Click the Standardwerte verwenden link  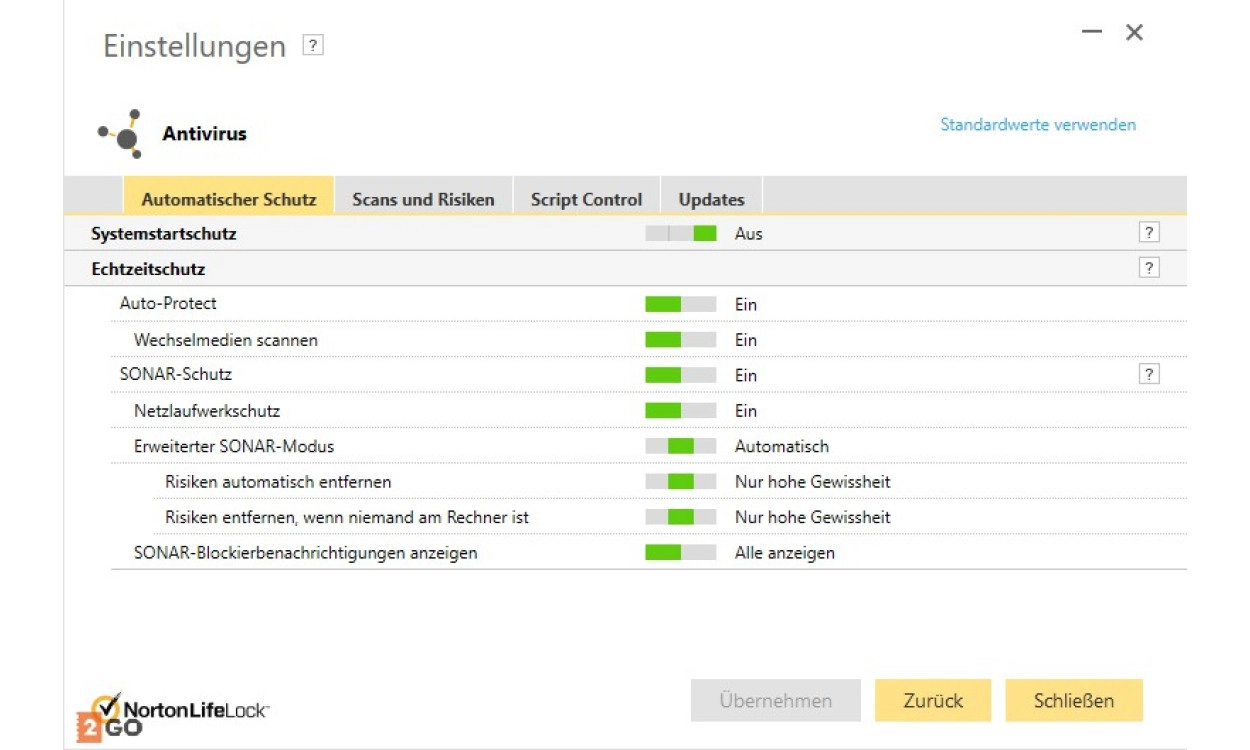[x=1037, y=125]
